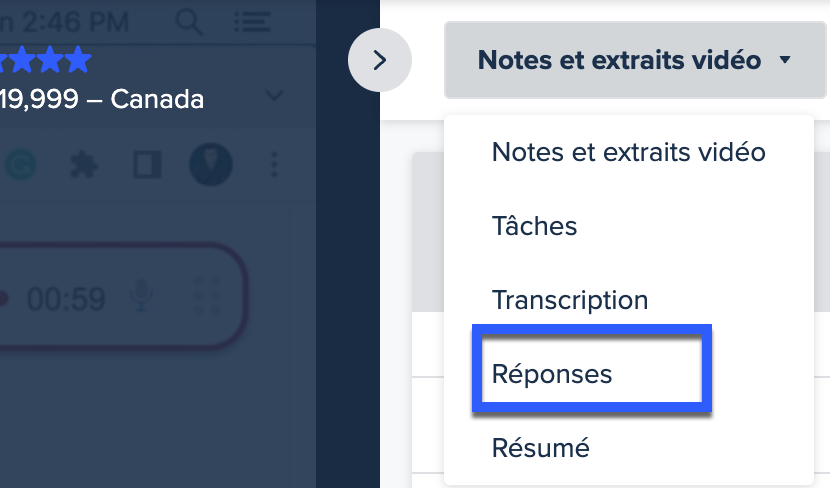Select Notes et extraits vidéo menu option
The width and height of the screenshot is (830, 488).
628,152
